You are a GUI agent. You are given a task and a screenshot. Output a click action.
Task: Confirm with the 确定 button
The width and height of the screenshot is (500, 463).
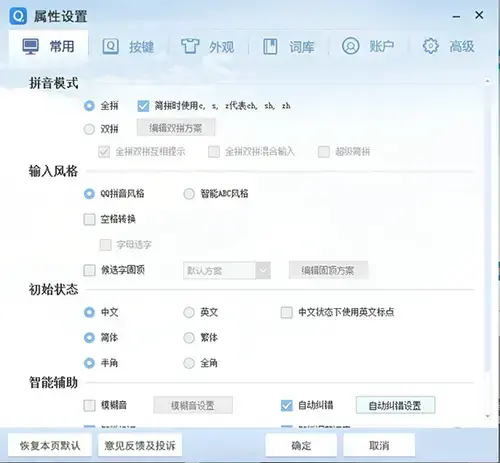point(301,445)
